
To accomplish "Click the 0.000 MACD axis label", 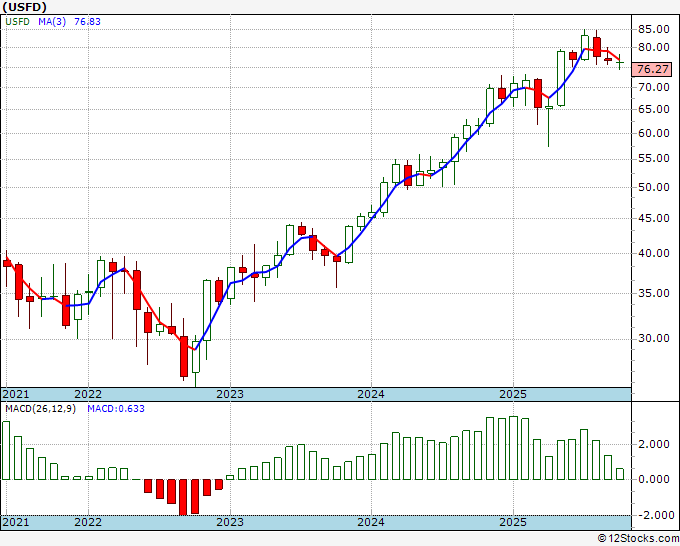I will click(656, 479).
